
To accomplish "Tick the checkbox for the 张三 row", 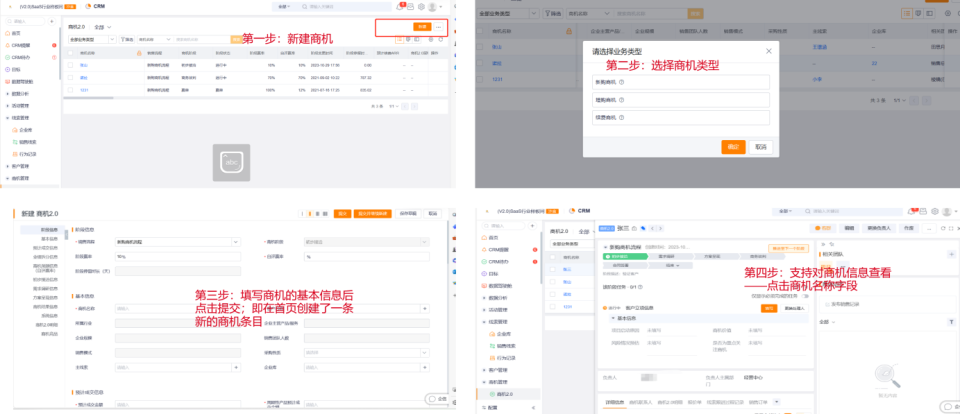I will point(554,269).
